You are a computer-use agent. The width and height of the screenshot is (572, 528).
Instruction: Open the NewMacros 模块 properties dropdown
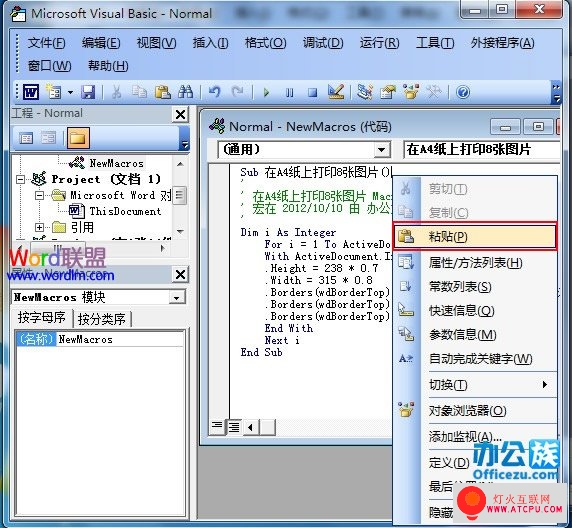point(177,298)
